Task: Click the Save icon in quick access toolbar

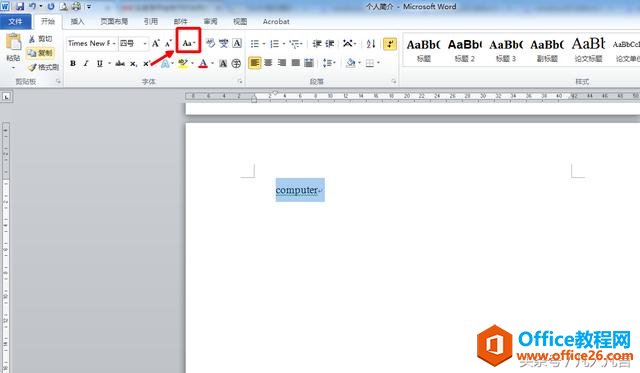Action: point(19,6)
